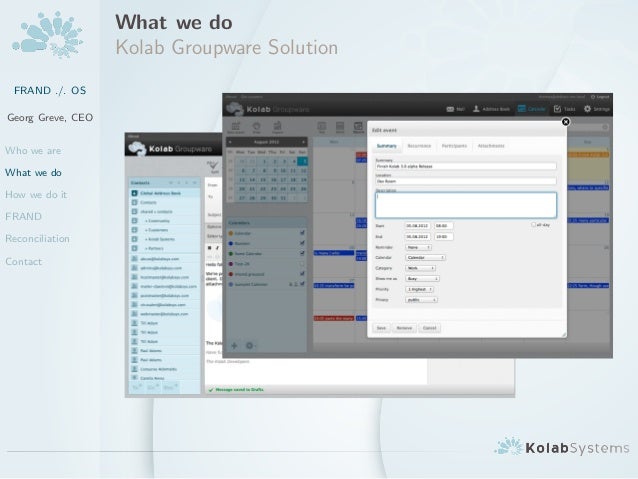The image size is (638, 479).
Task: Select highlighted day in August mini calendar
Action: (x=303, y=162)
